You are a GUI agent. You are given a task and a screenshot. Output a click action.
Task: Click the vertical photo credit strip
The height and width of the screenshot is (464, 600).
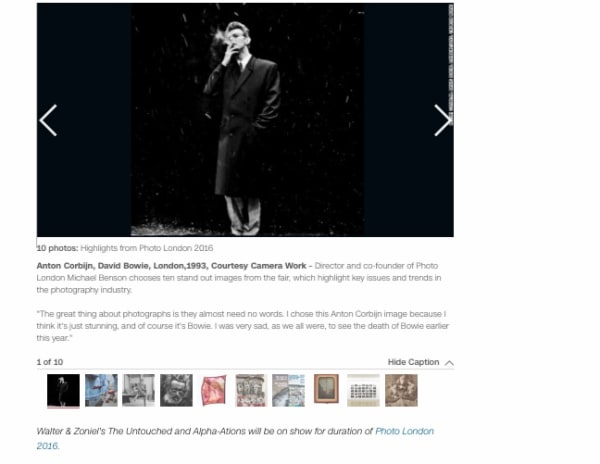pyautogui.click(x=451, y=63)
